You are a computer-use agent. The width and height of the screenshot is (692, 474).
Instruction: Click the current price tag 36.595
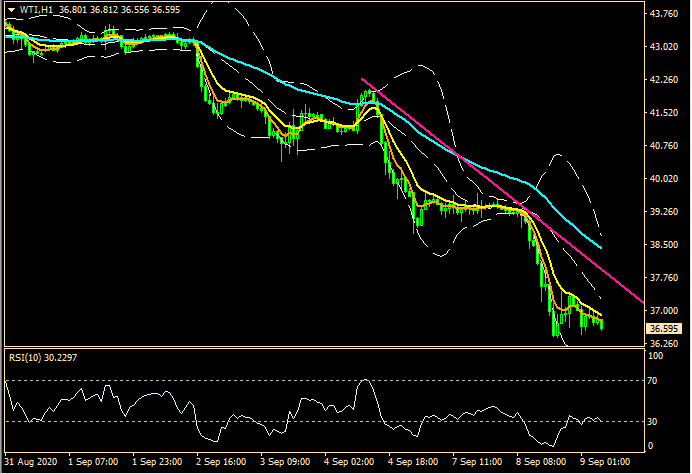(665, 328)
